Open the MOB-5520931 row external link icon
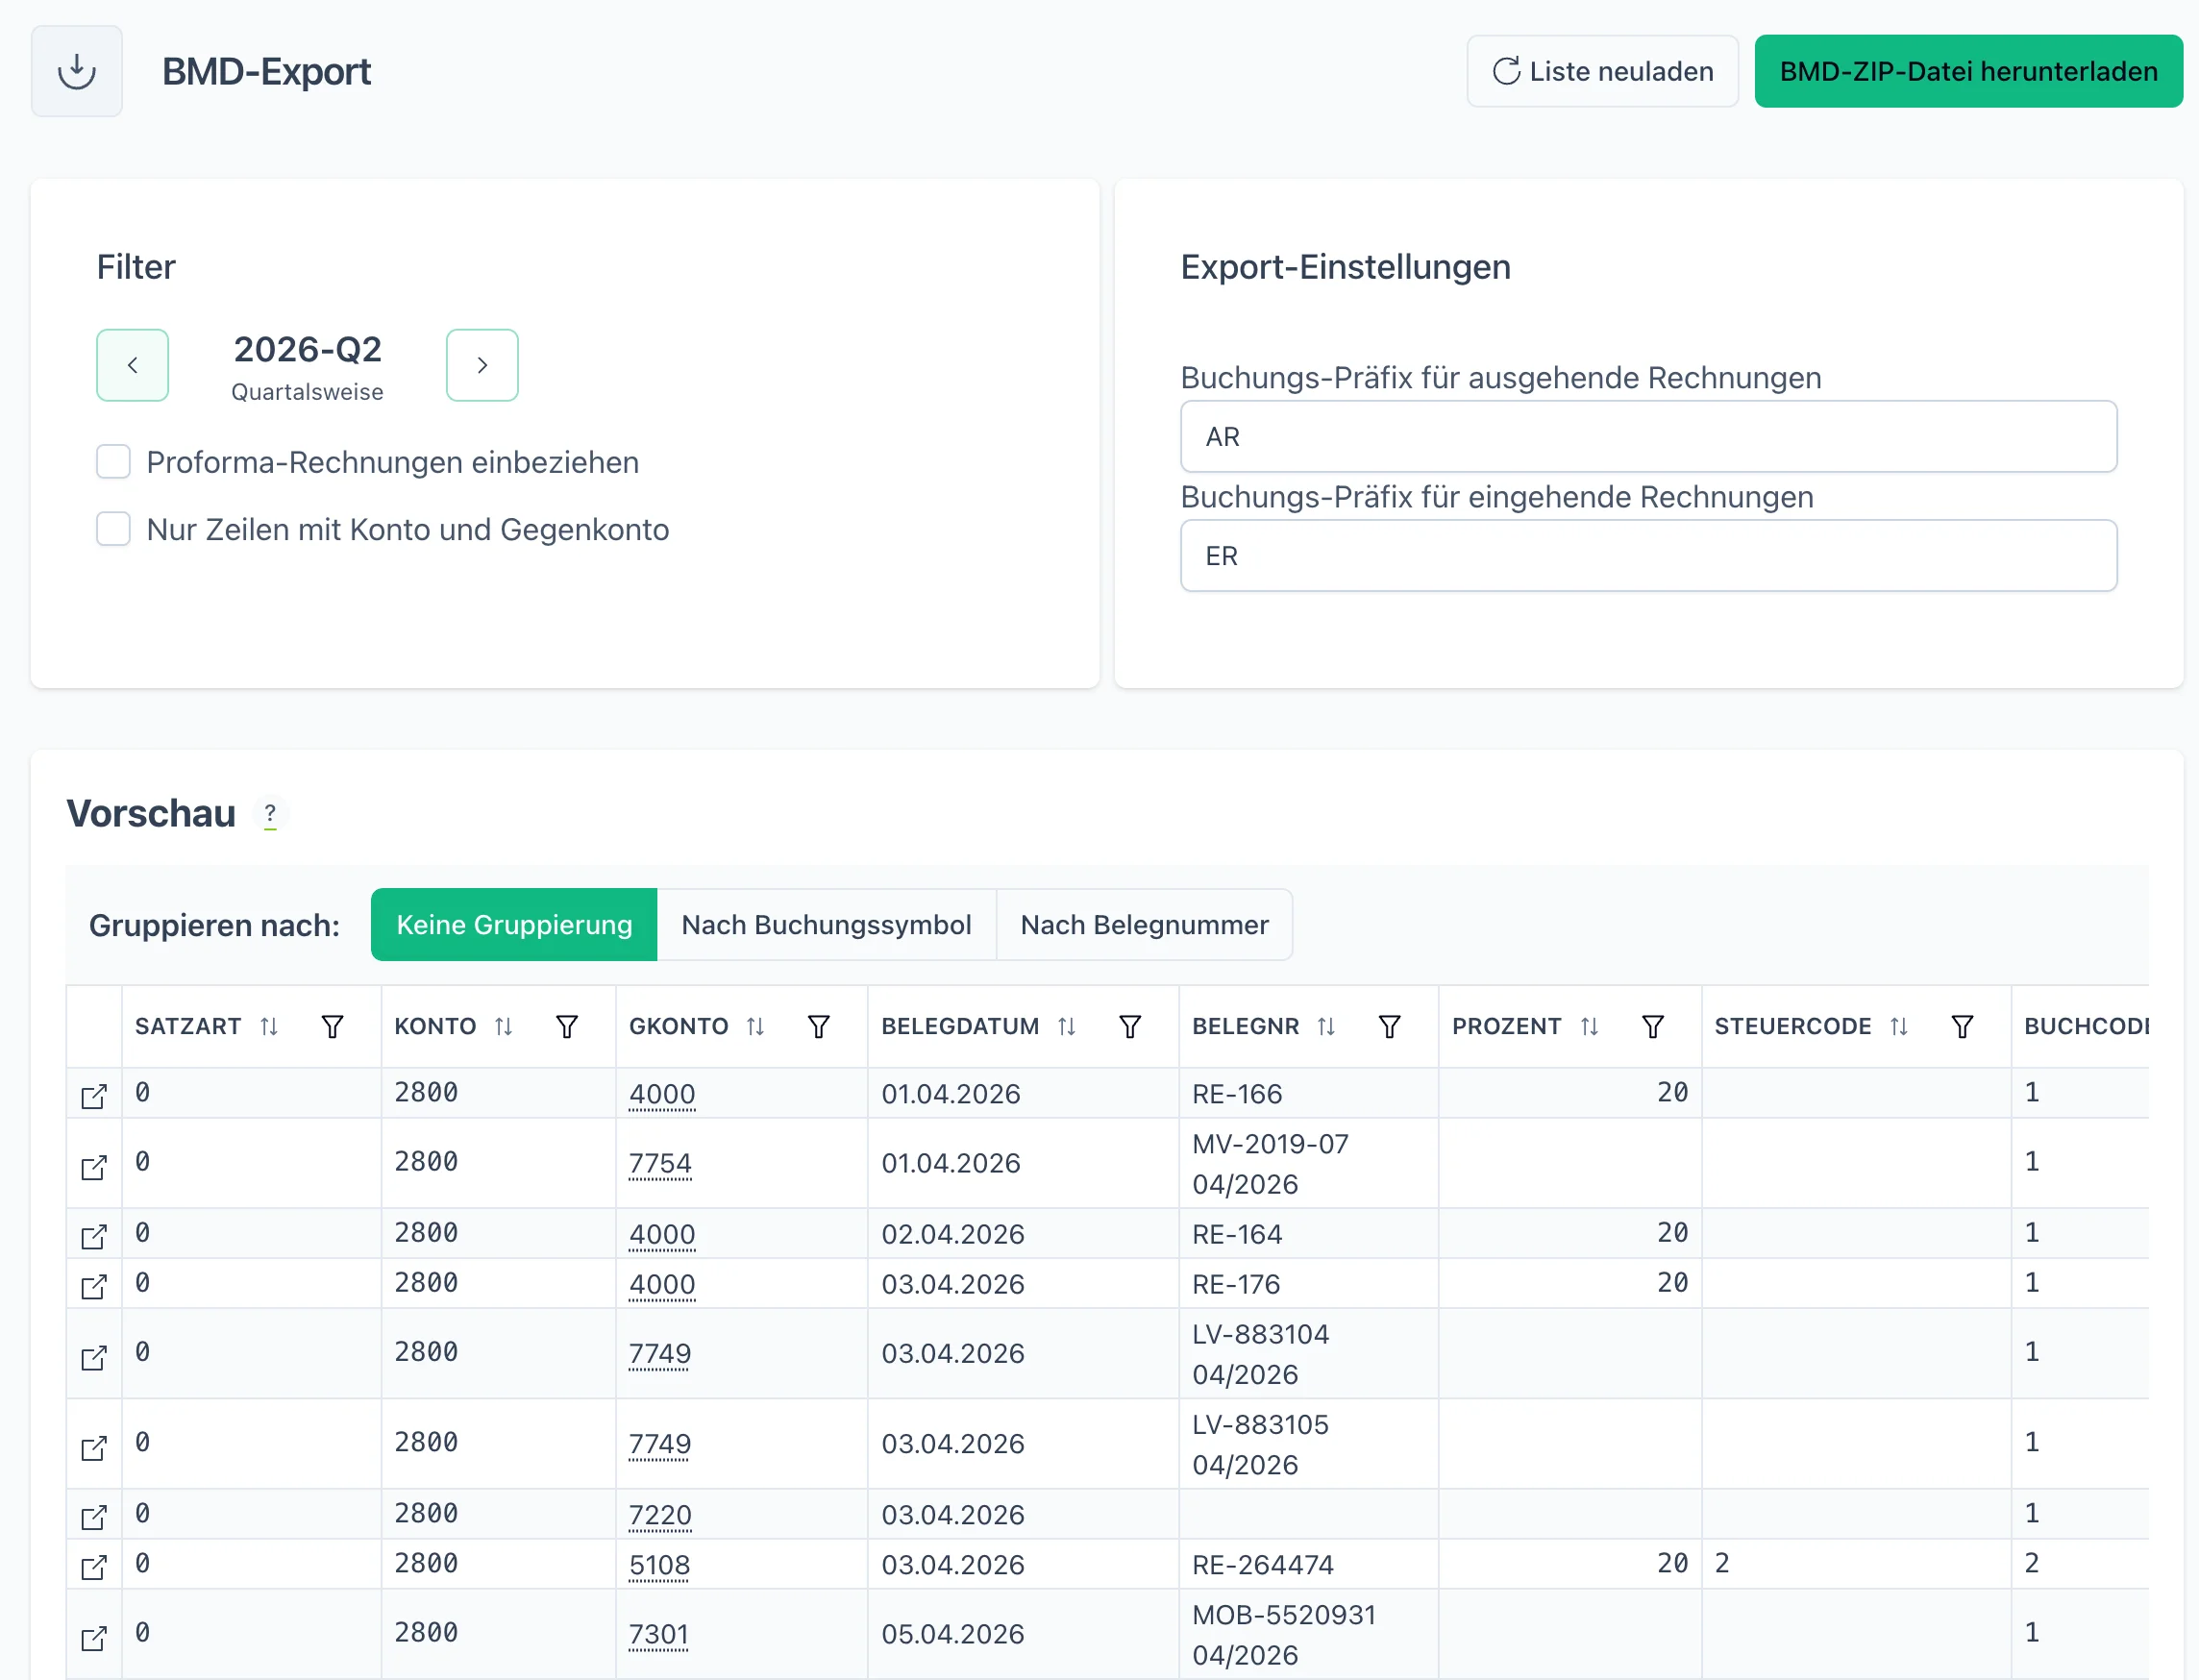This screenshot has width=2199, height=1680. tap(93, 1638)
